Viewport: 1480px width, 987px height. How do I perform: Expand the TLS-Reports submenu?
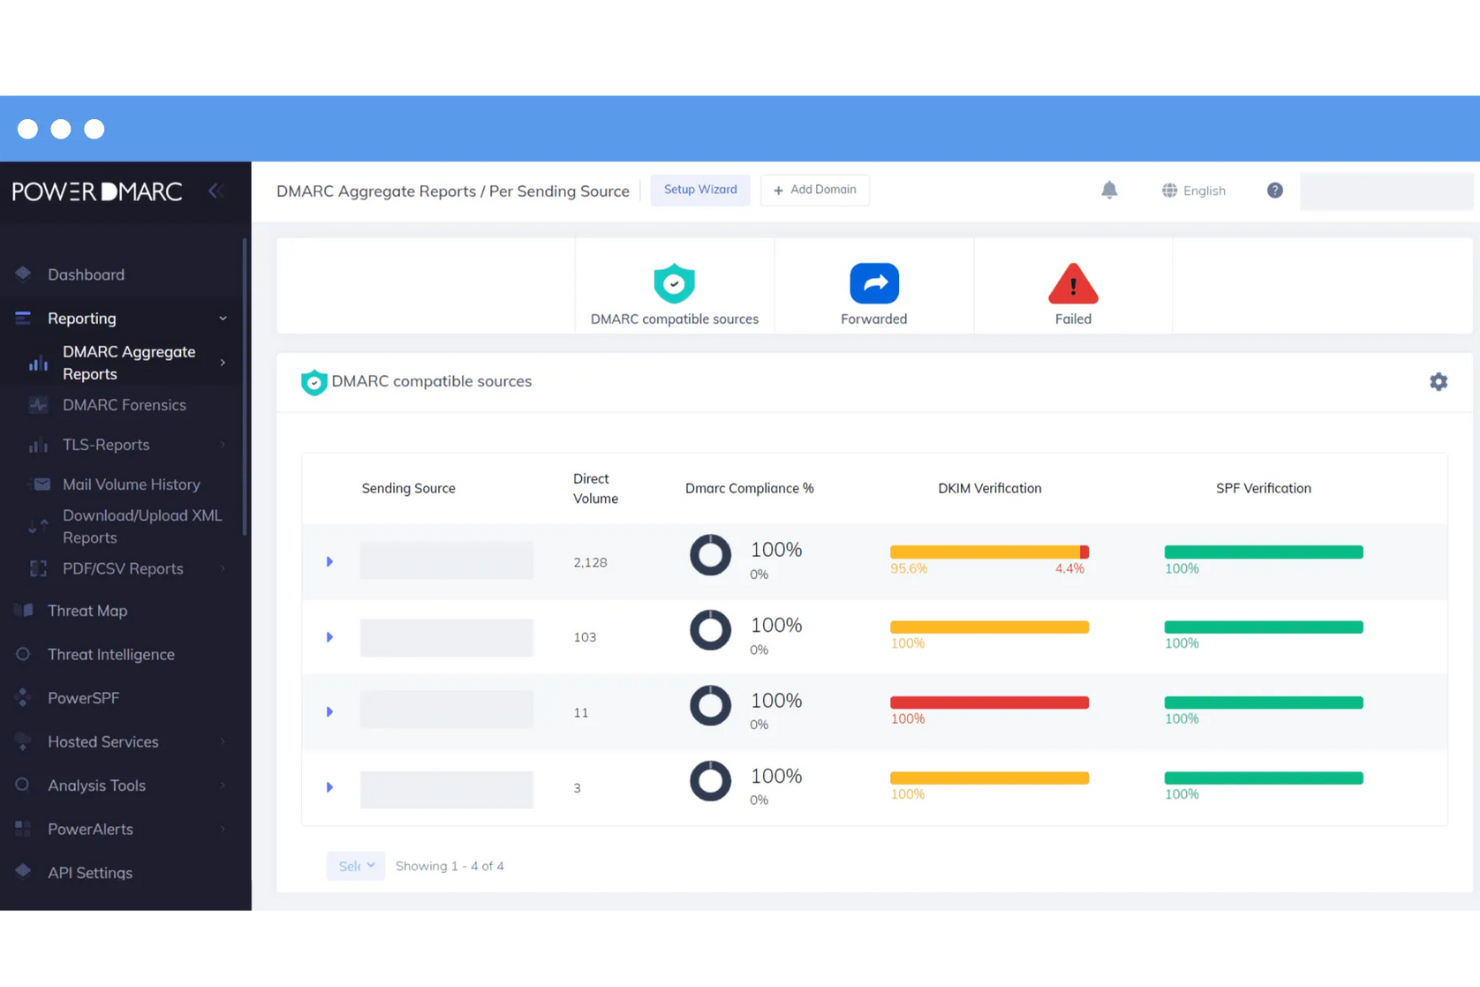[104, 444]
